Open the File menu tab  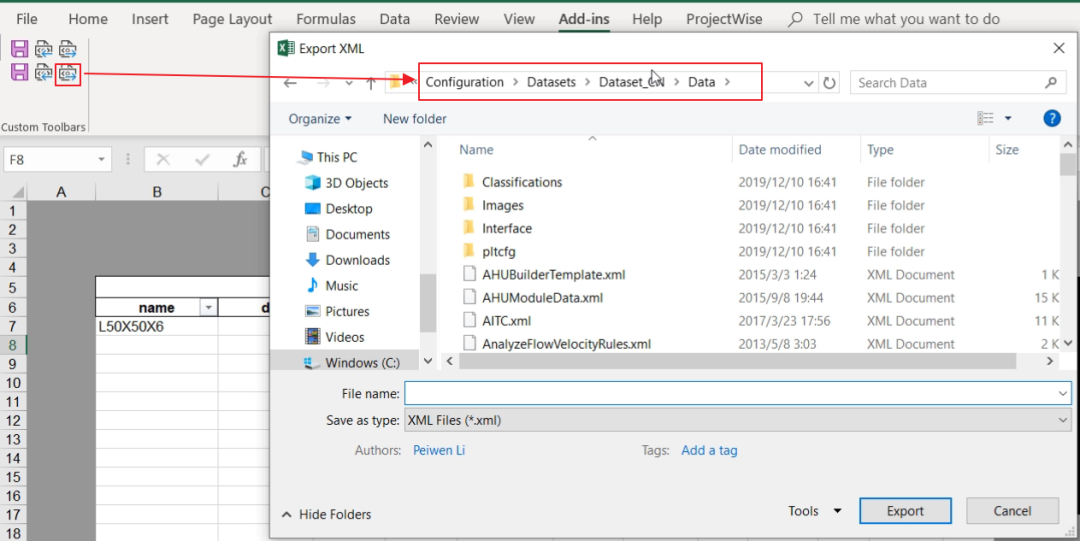coord(27,19)
